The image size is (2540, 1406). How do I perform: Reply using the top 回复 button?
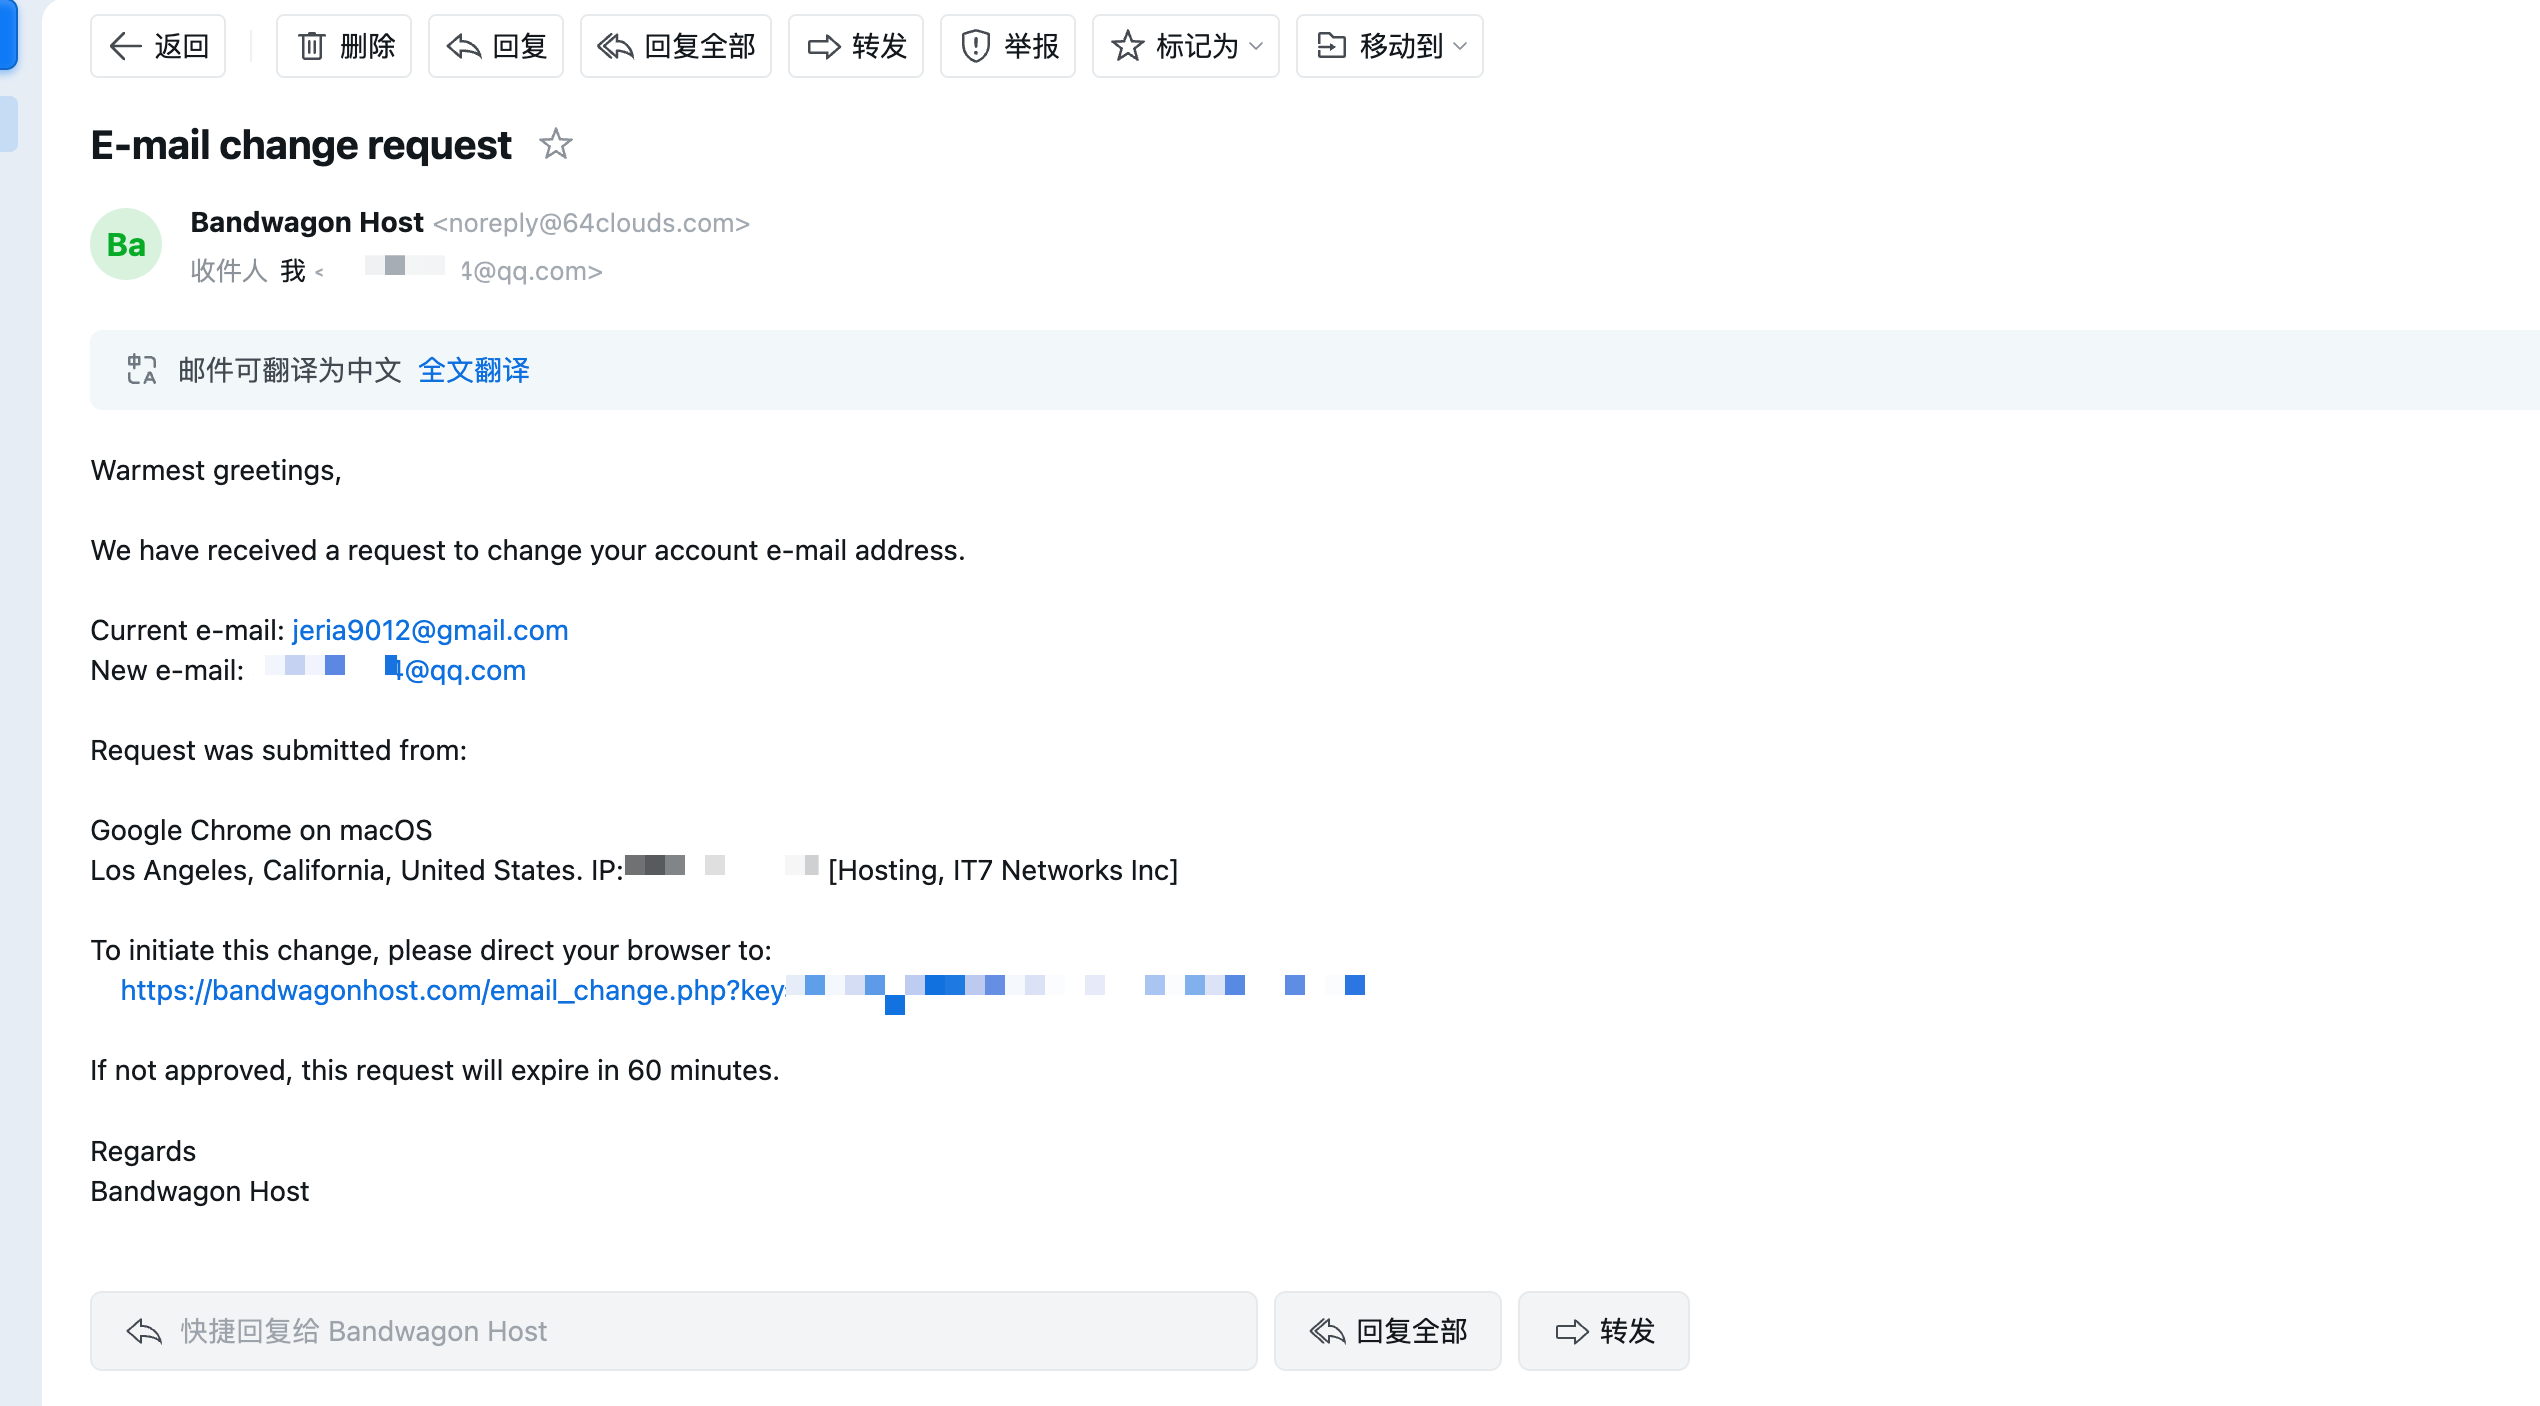[496, 46]
